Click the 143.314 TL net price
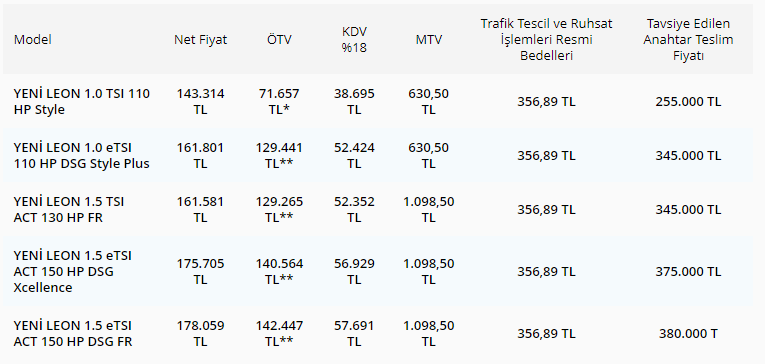Image resolution: width=765 pixels, height=364 pixels. (201, 101)
